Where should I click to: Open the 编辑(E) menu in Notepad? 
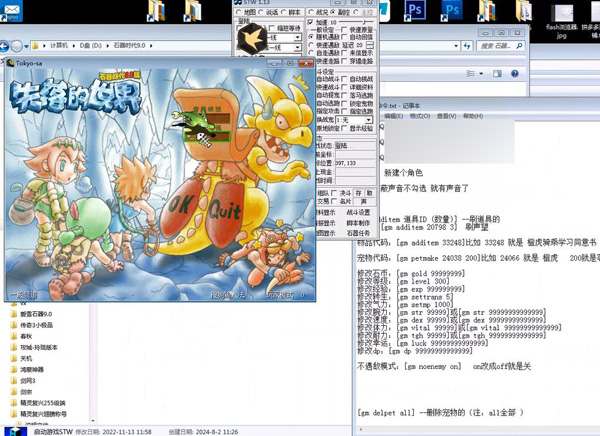tap(393, 116)
